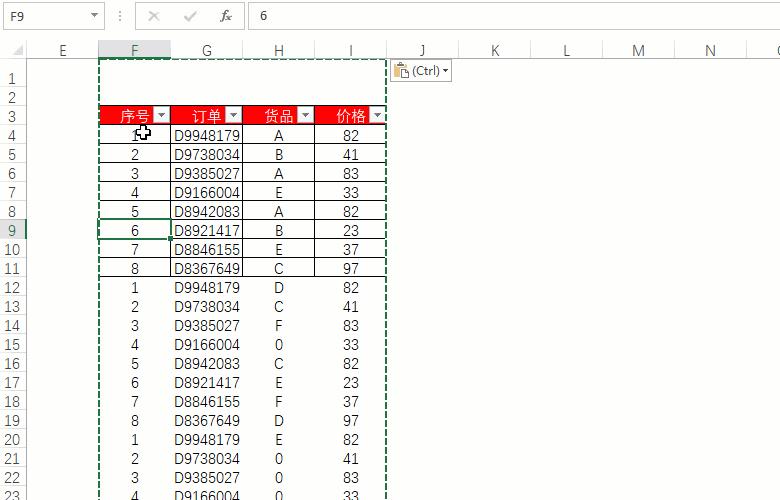Click the formula bar three-dot resize handle
The height and width of the screenshot is (500, 780).
(120, 16)
